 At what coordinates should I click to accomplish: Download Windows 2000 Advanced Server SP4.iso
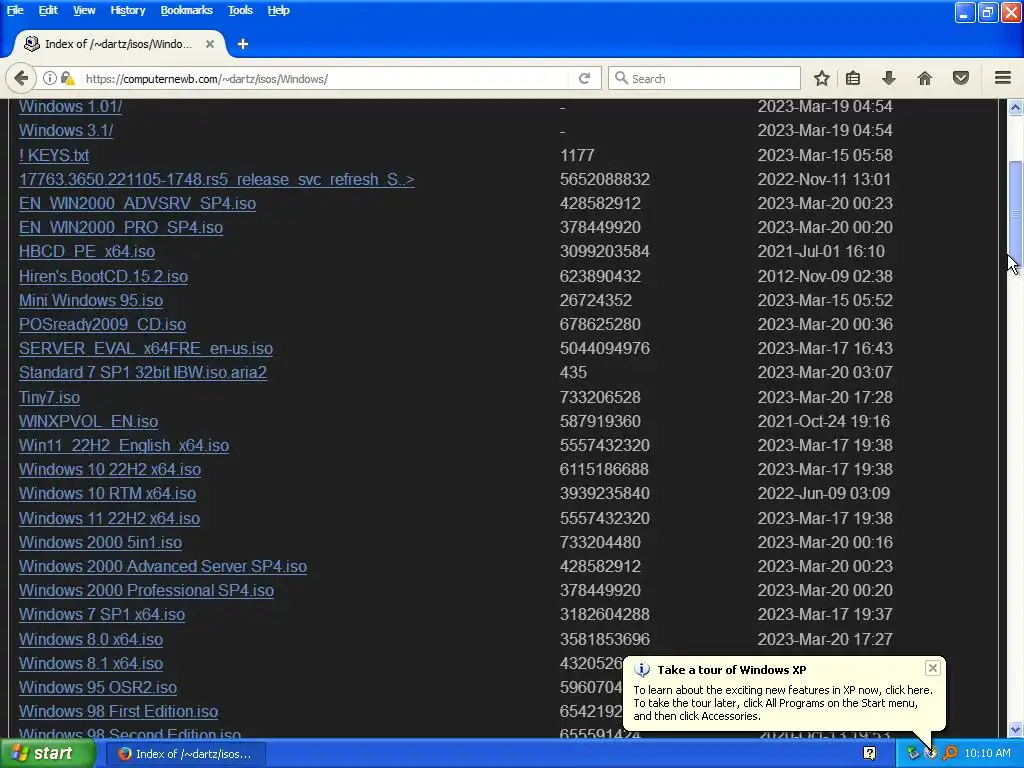click(x=163, y=567)
